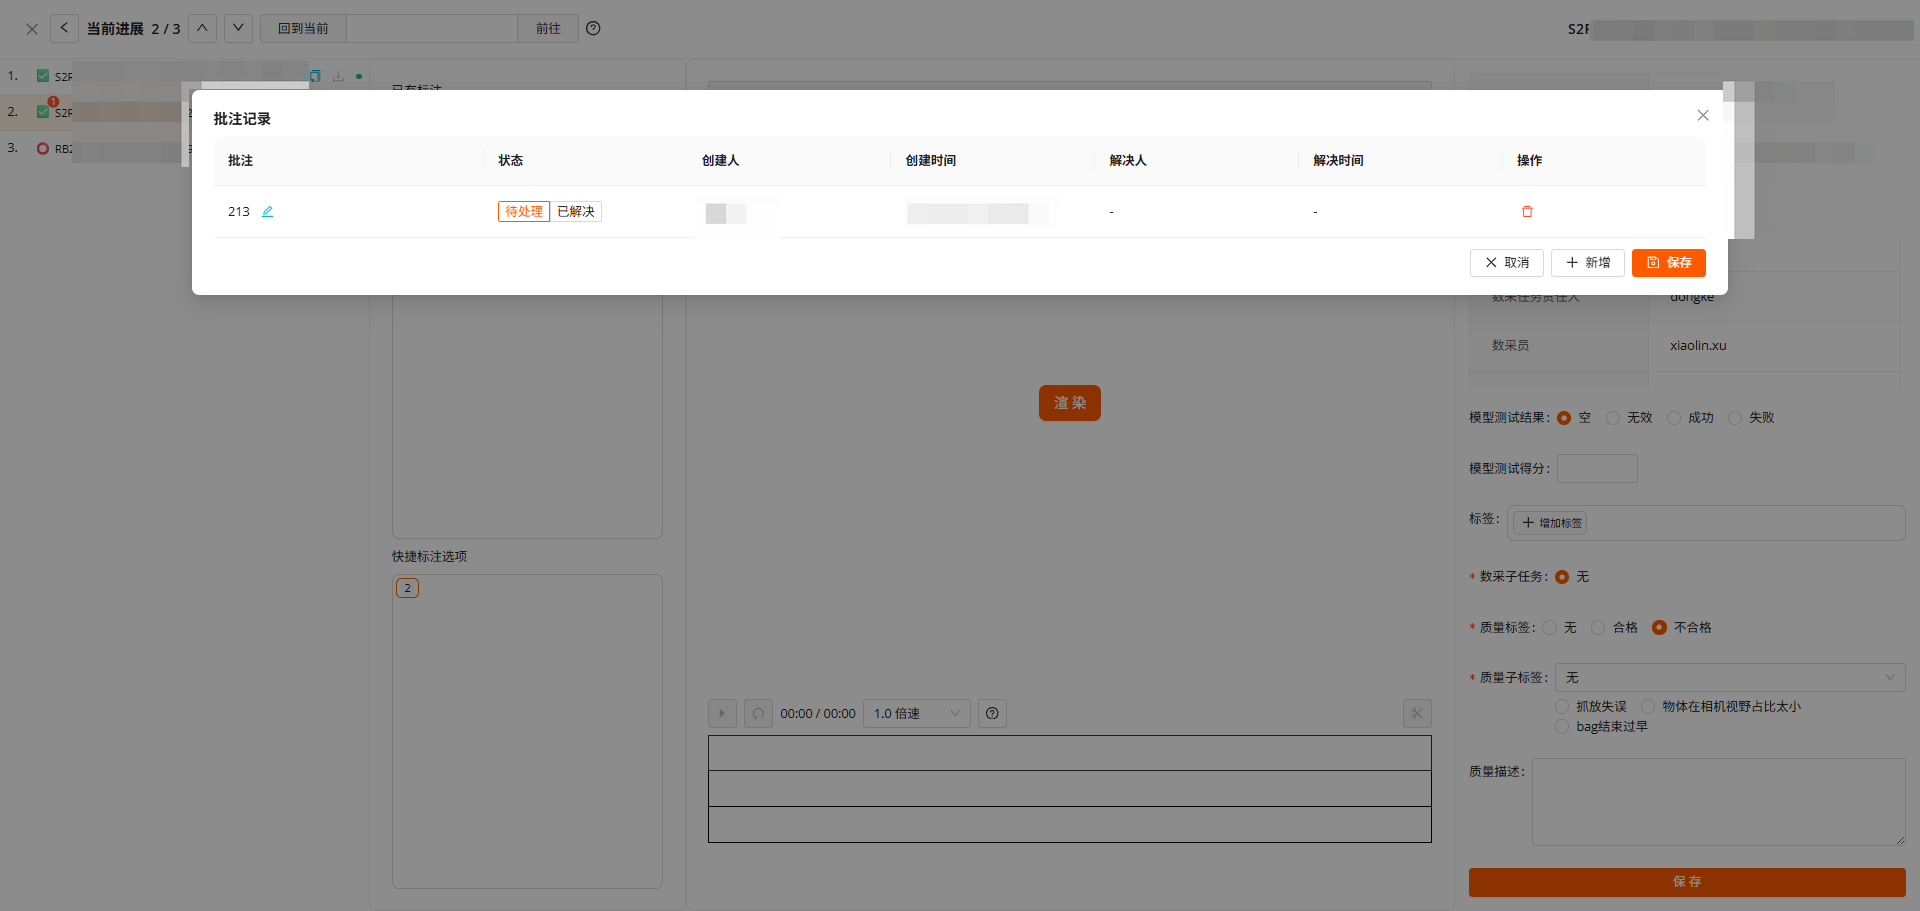Delete the annotation record with trash icon
Viewport: 1920px width, 911px height.
pos(1527,212)
